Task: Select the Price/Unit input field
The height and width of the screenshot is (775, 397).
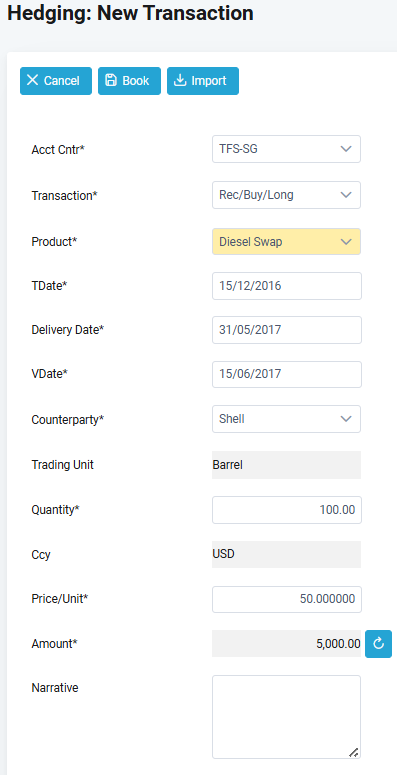Action: (x=287, y=599)
